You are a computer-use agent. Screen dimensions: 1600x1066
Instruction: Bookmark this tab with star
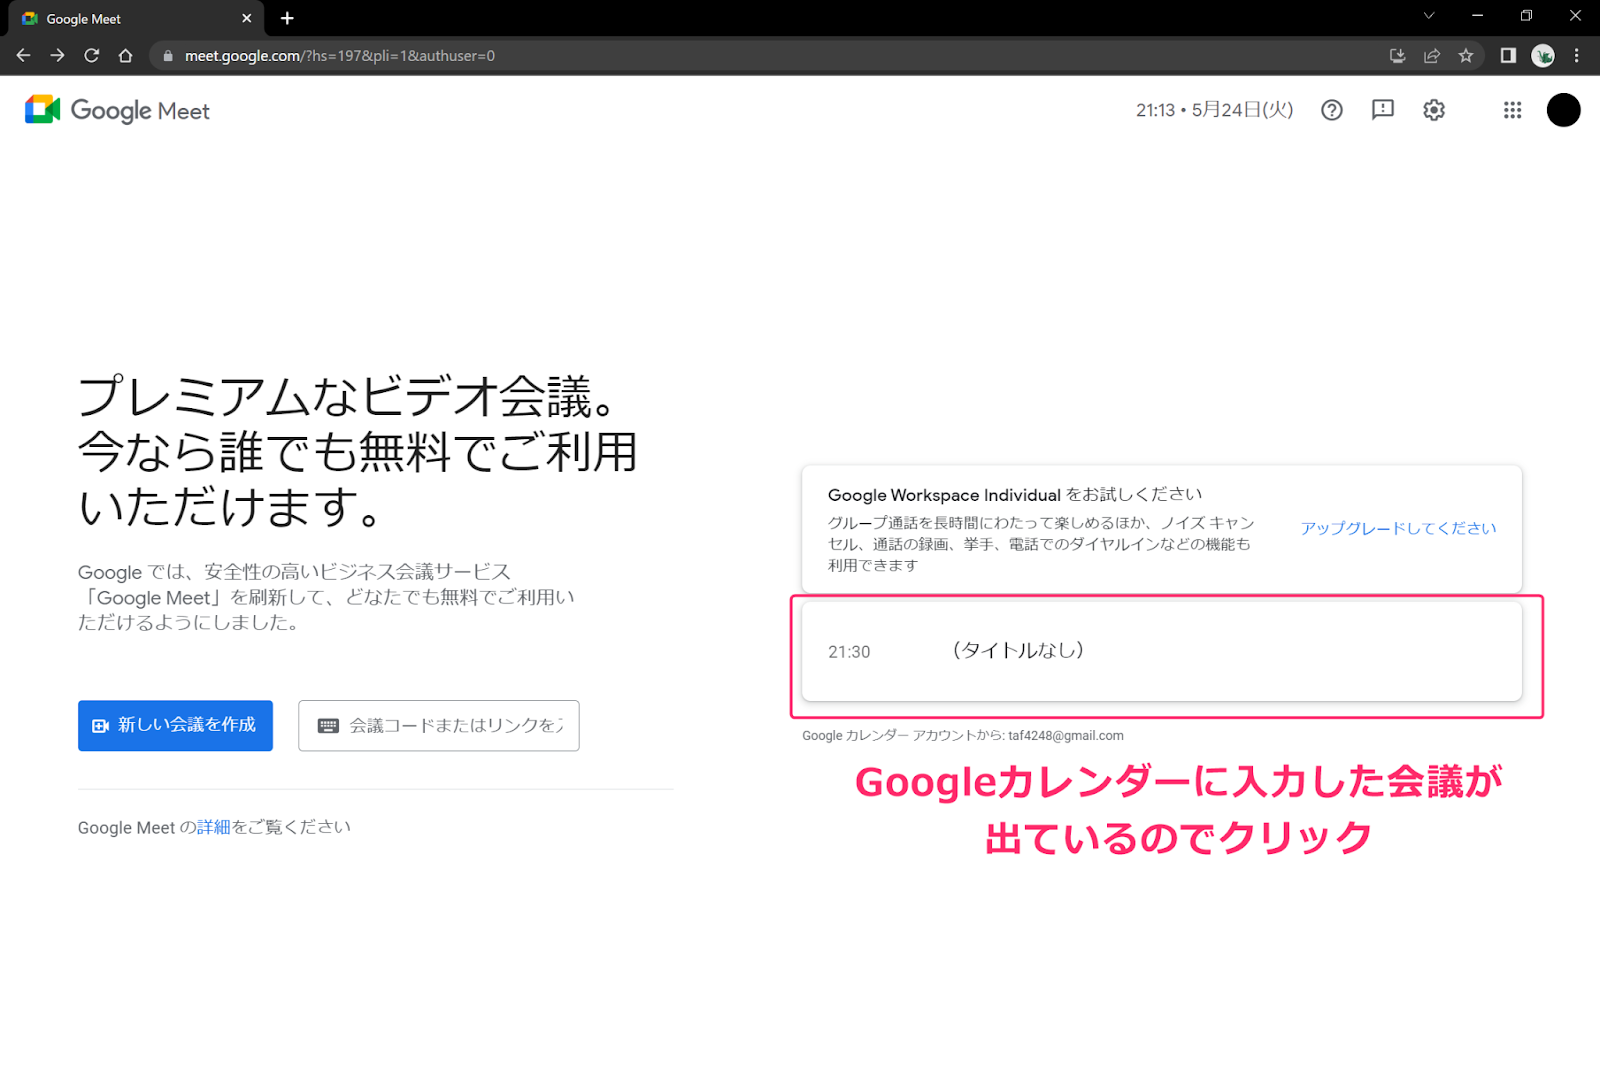pyautogui.click(x=1466, y=56)
